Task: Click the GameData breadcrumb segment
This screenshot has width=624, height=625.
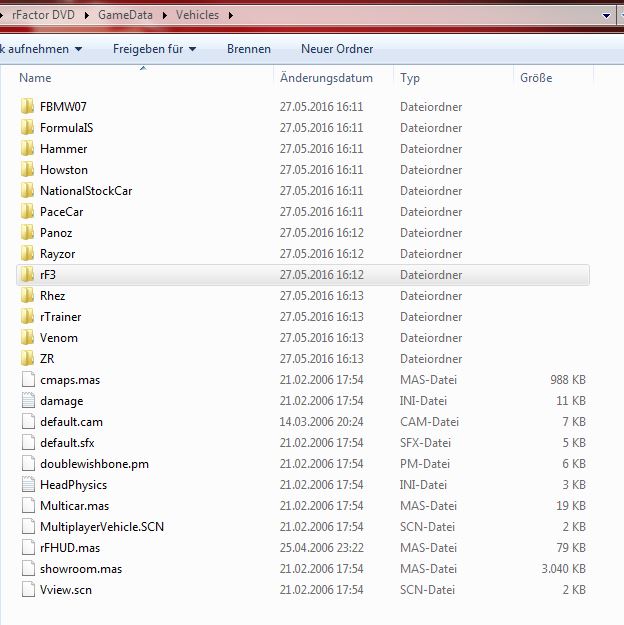Action: coord(125,16)
